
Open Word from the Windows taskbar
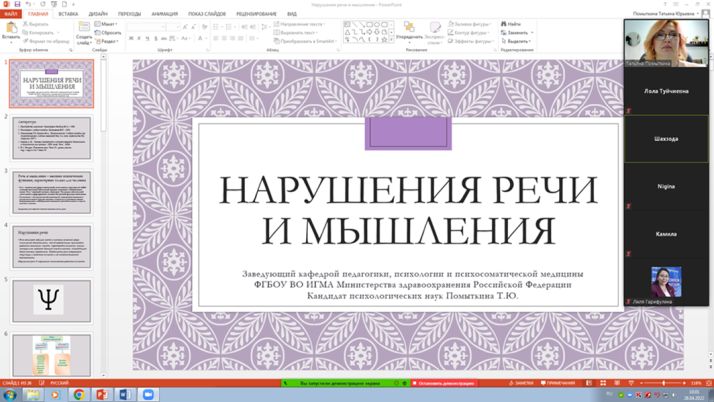(x=124, y=394)
